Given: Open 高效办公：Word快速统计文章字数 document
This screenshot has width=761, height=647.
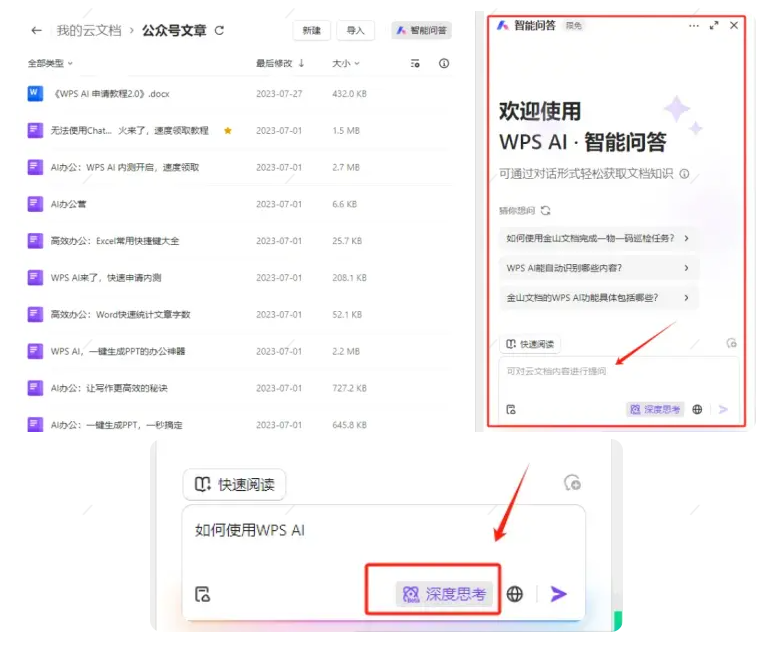Looking at the screenshot, I should (120, 315).
